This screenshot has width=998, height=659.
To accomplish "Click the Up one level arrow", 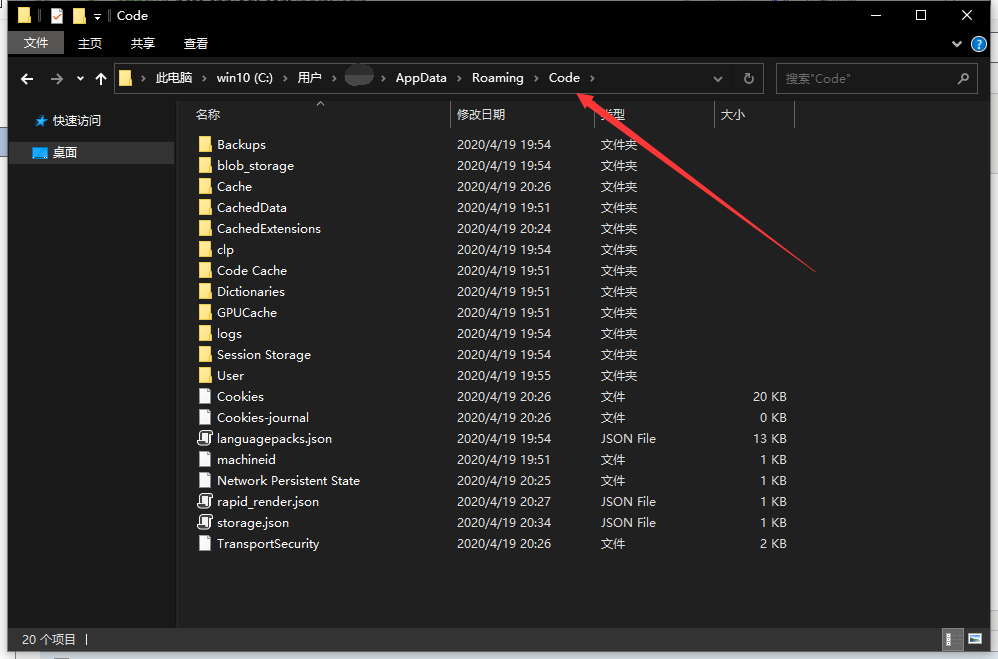I will (100, 79).
